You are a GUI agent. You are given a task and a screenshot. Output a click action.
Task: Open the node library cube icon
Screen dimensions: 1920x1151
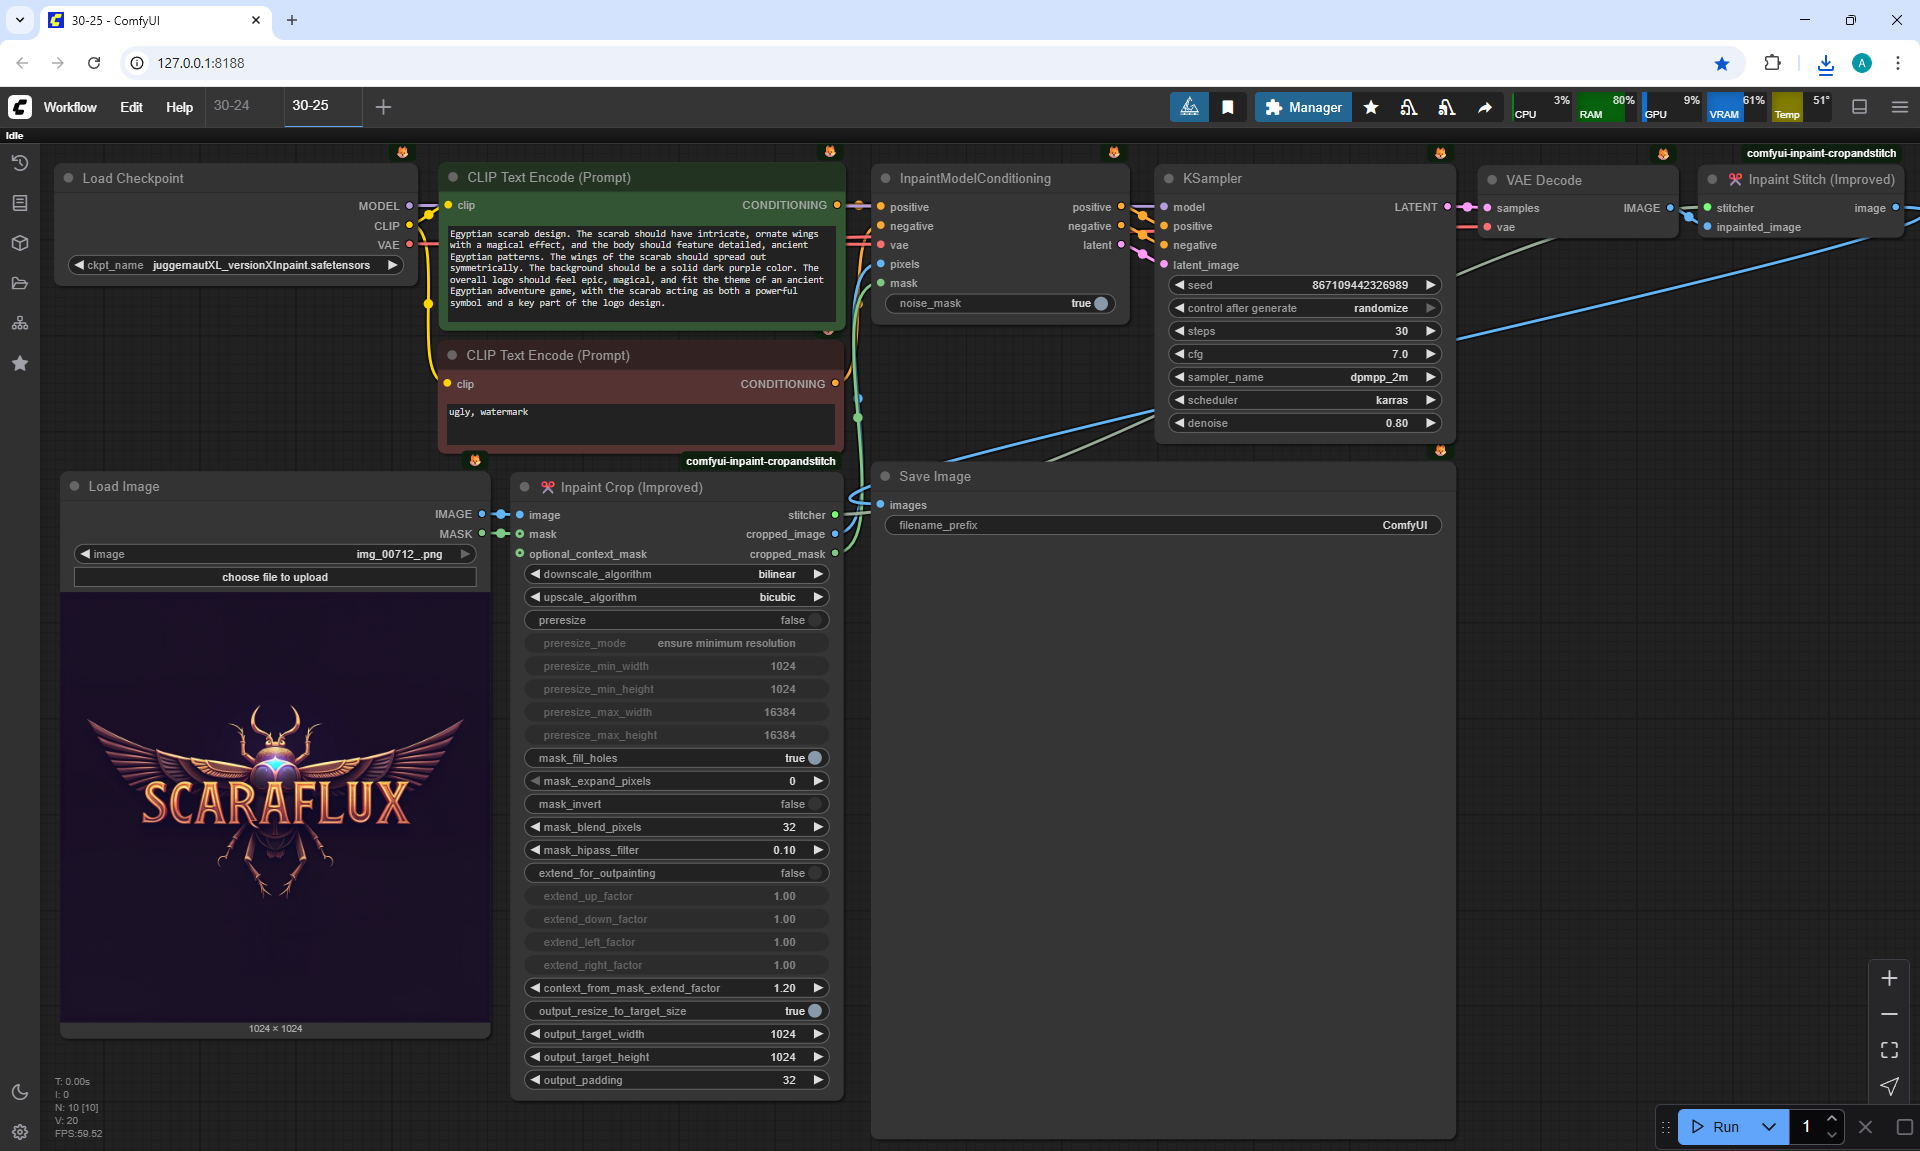pyautogui.click(x=20, y=243)
